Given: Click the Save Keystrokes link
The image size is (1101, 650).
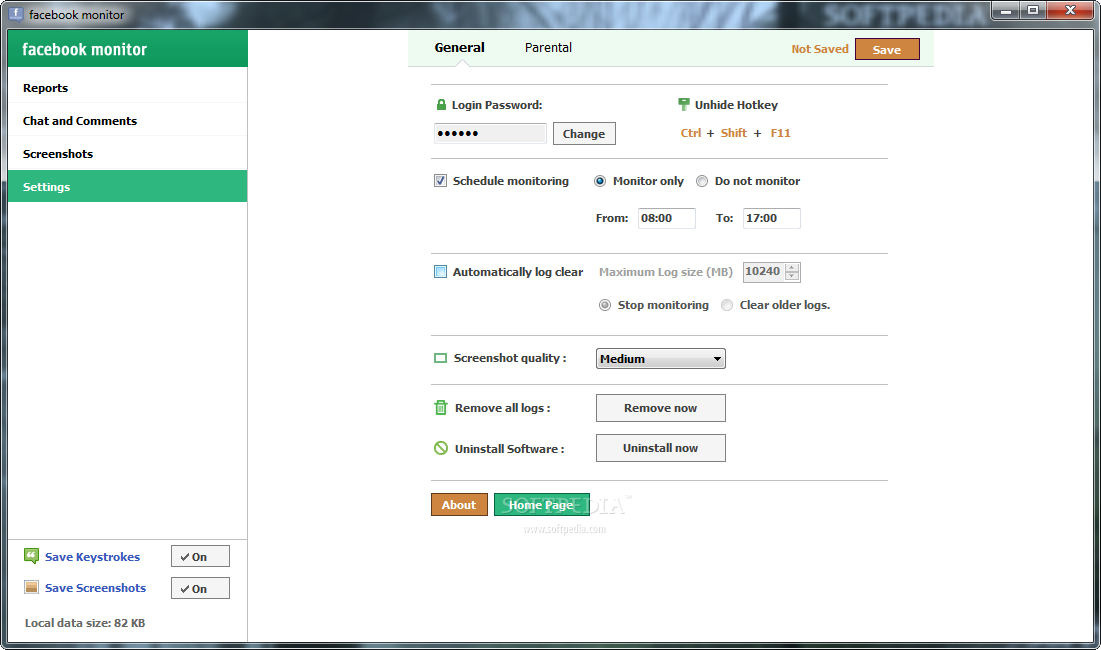Looking at the screenshot, I should tap(93, 557).
